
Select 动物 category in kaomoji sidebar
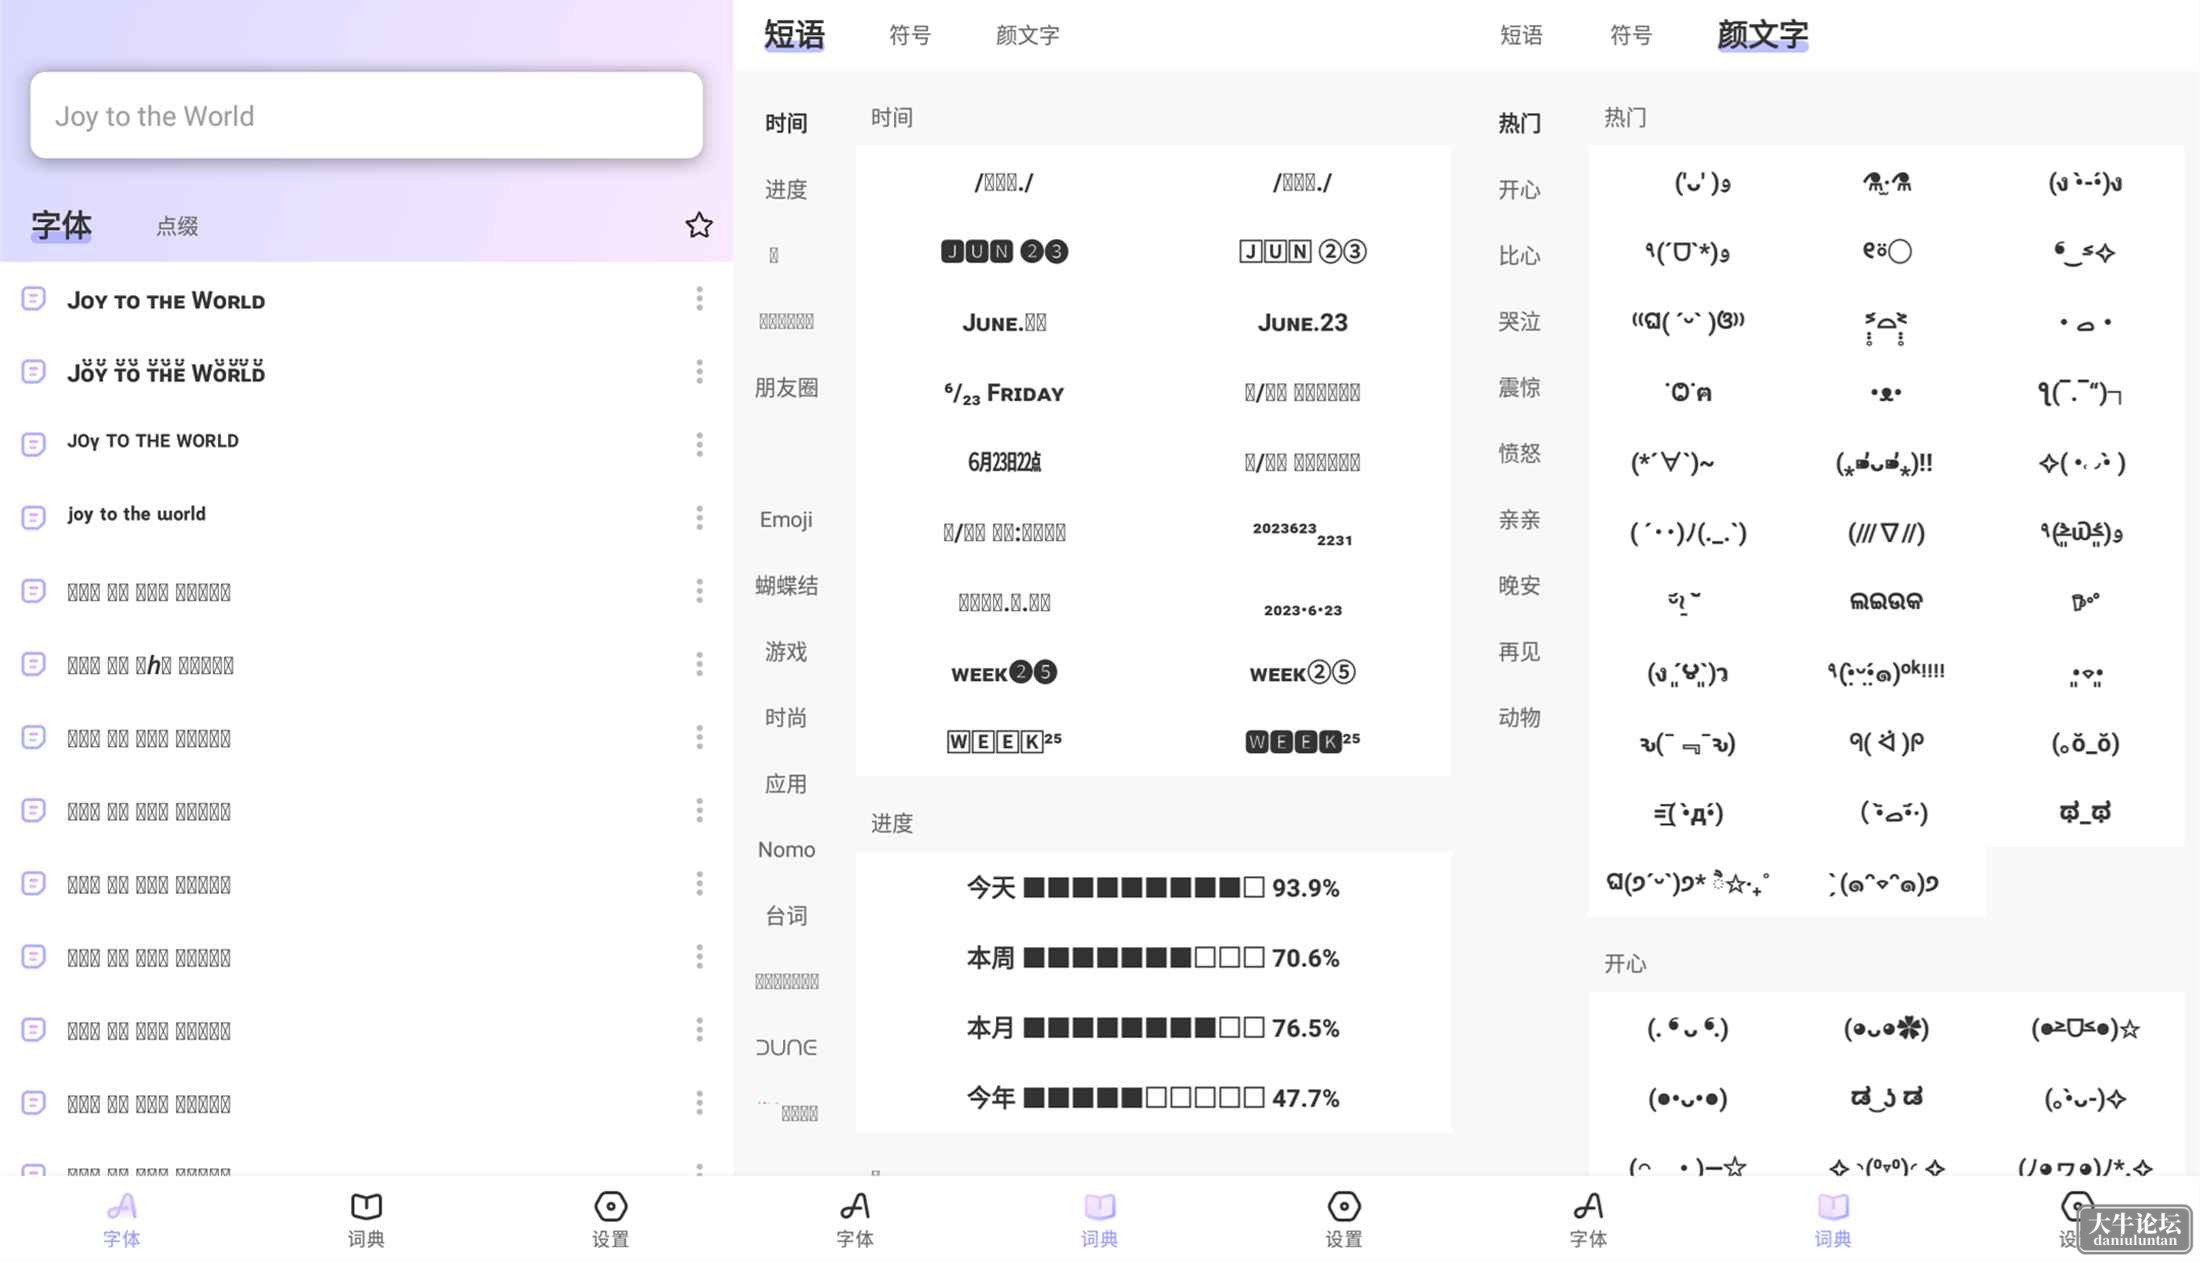point(1519,717)
